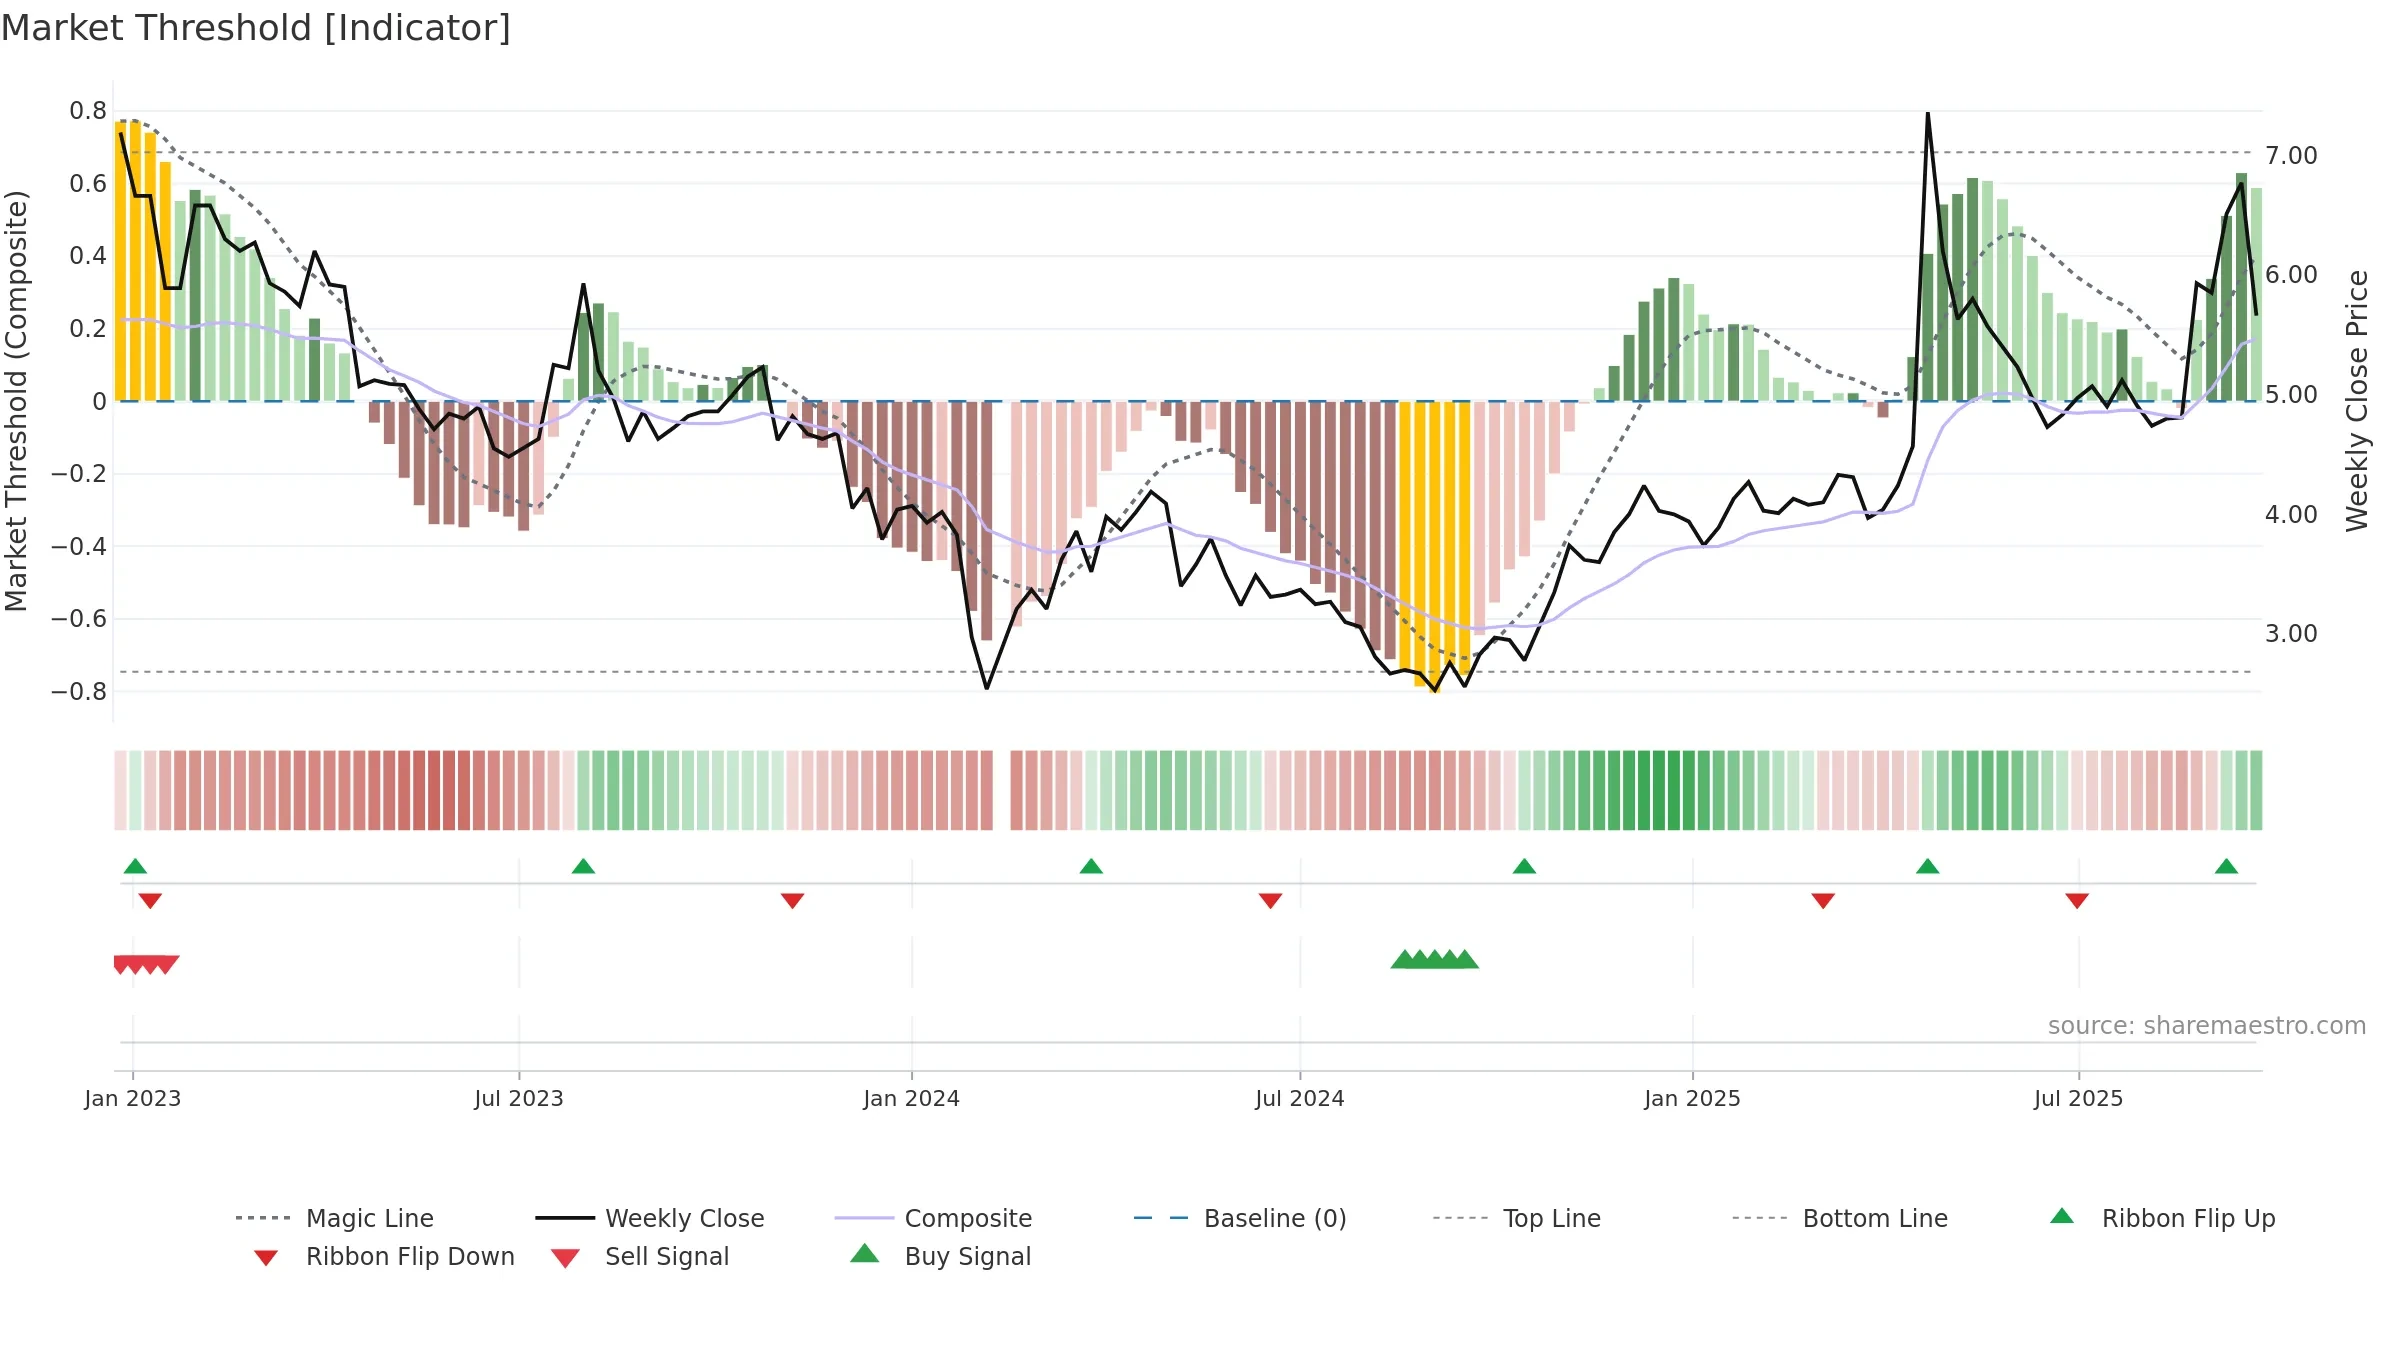This screenshot has width=2400, height=1350.
Task: Click the Buy Signal cluster near Aug 2024
Action: [1435, 959]
